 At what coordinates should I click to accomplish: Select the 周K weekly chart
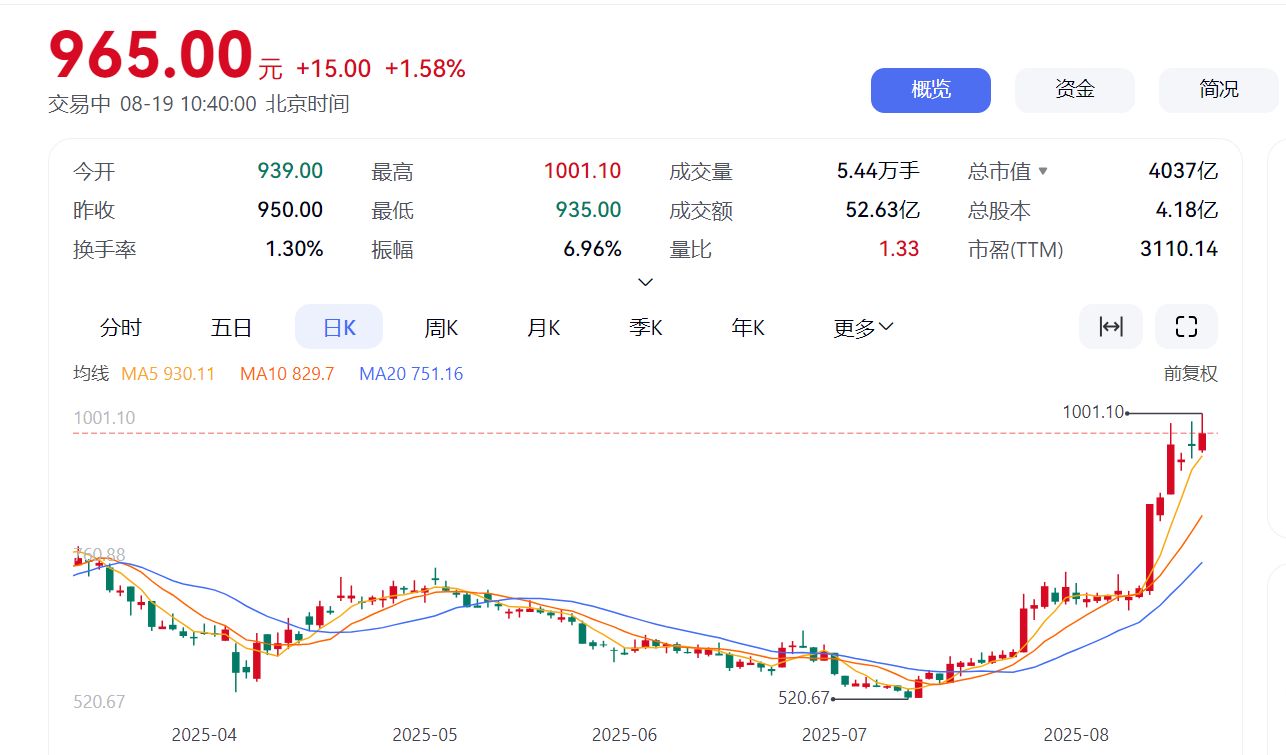(x=440, y=327)
